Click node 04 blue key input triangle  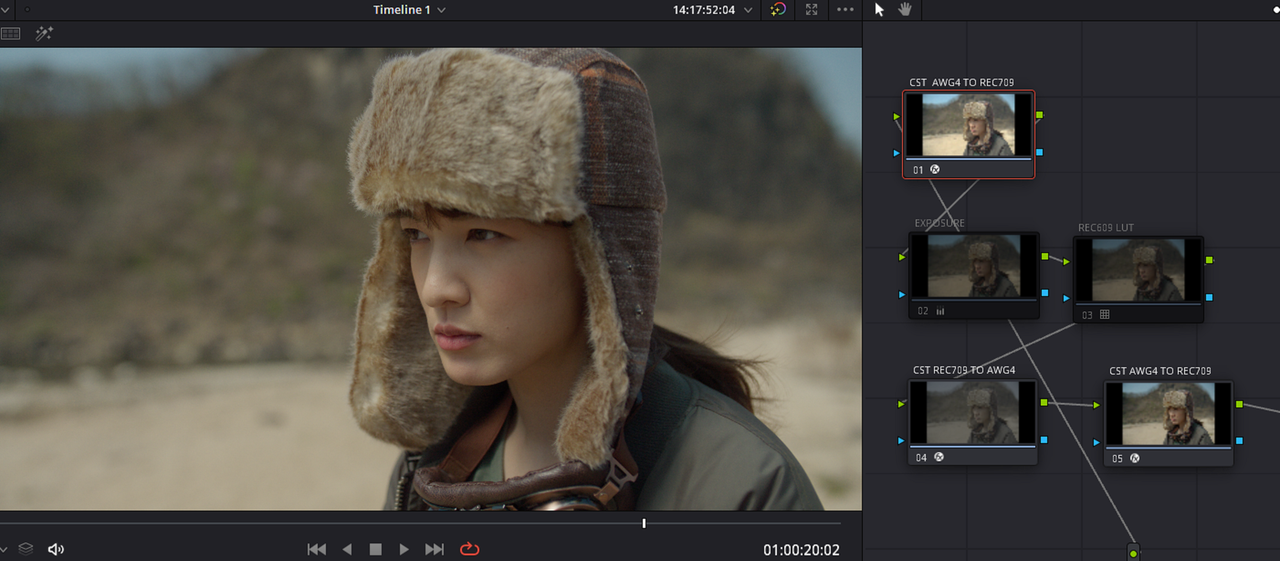click(902, 440)
